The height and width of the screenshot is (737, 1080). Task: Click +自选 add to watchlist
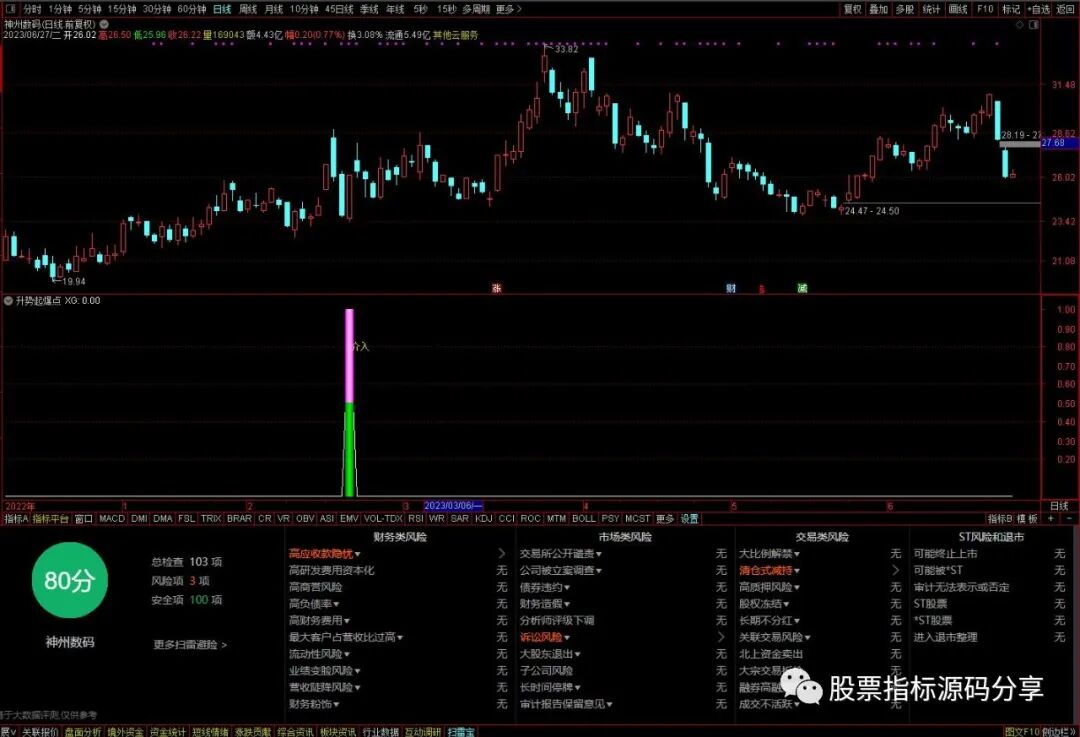click(1039, 9)
